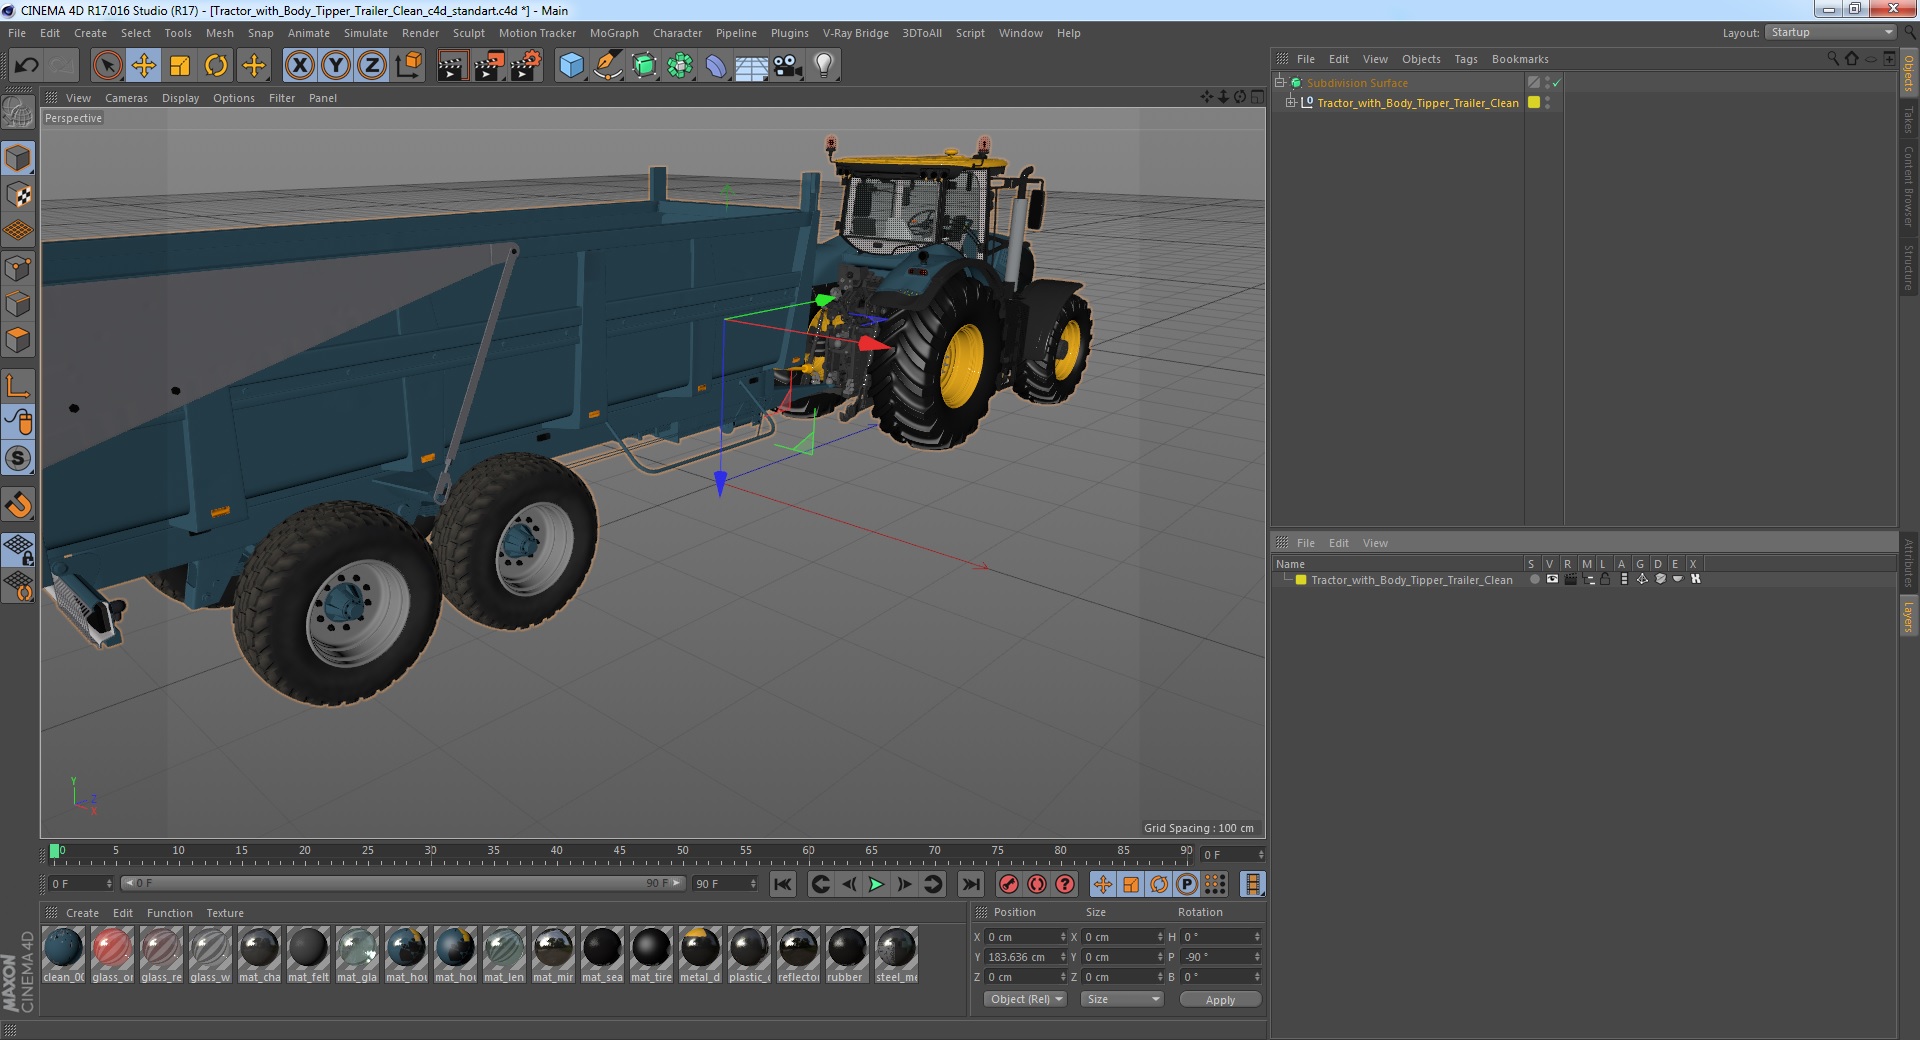Activate the Rotate tool
Screen dimensions: 1920x1040
[x=216, y=66]
